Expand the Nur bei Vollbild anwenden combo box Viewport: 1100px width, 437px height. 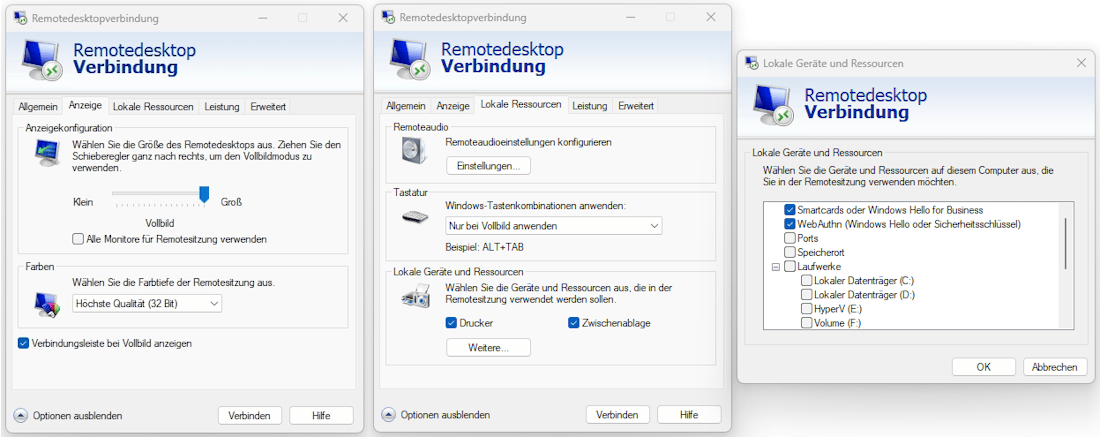tap(553, 226)
